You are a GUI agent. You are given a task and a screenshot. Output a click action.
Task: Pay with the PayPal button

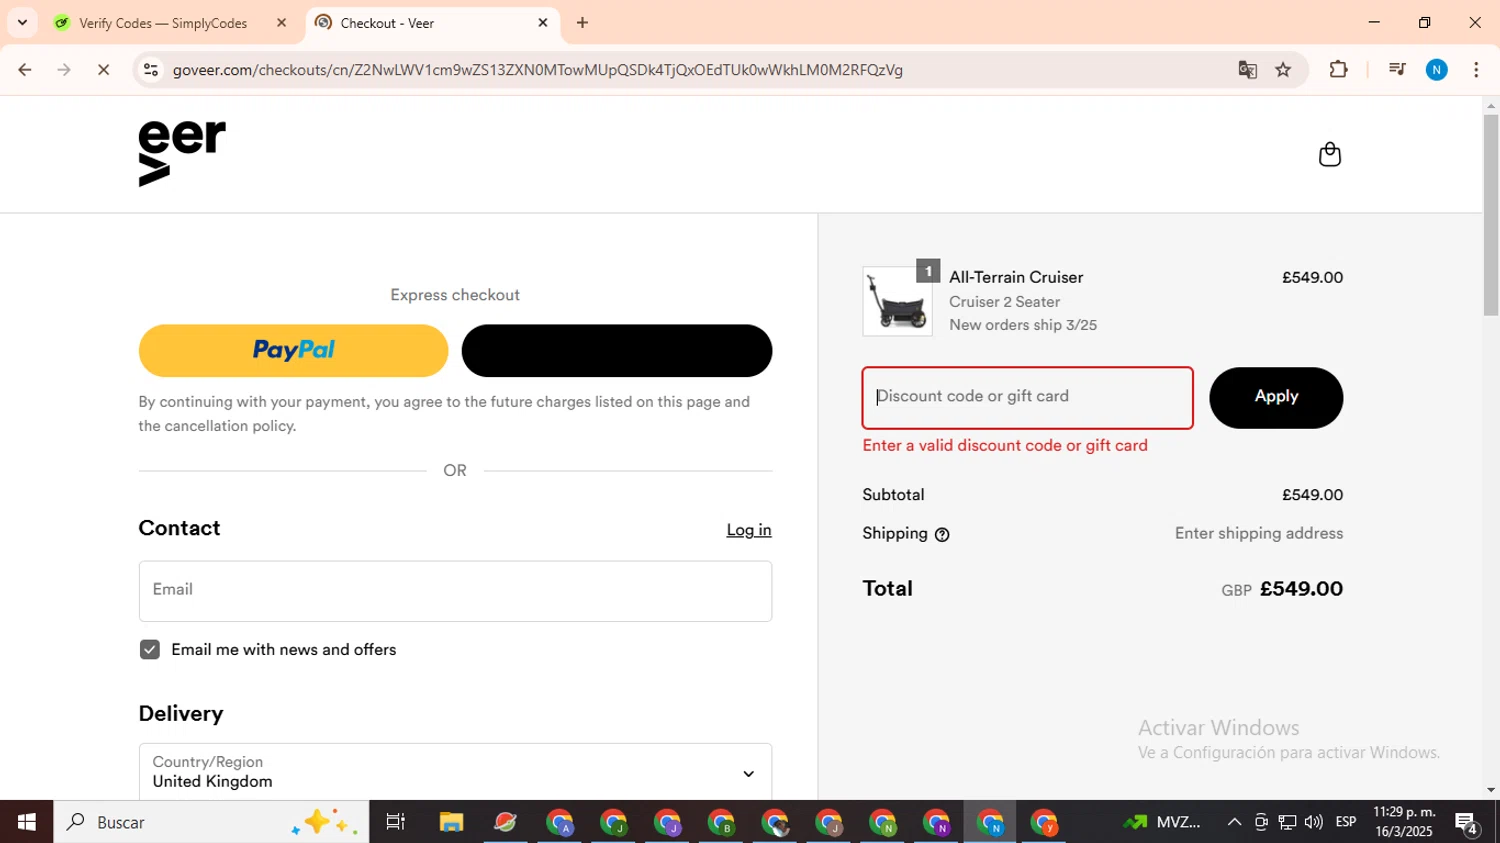(293, 350)
